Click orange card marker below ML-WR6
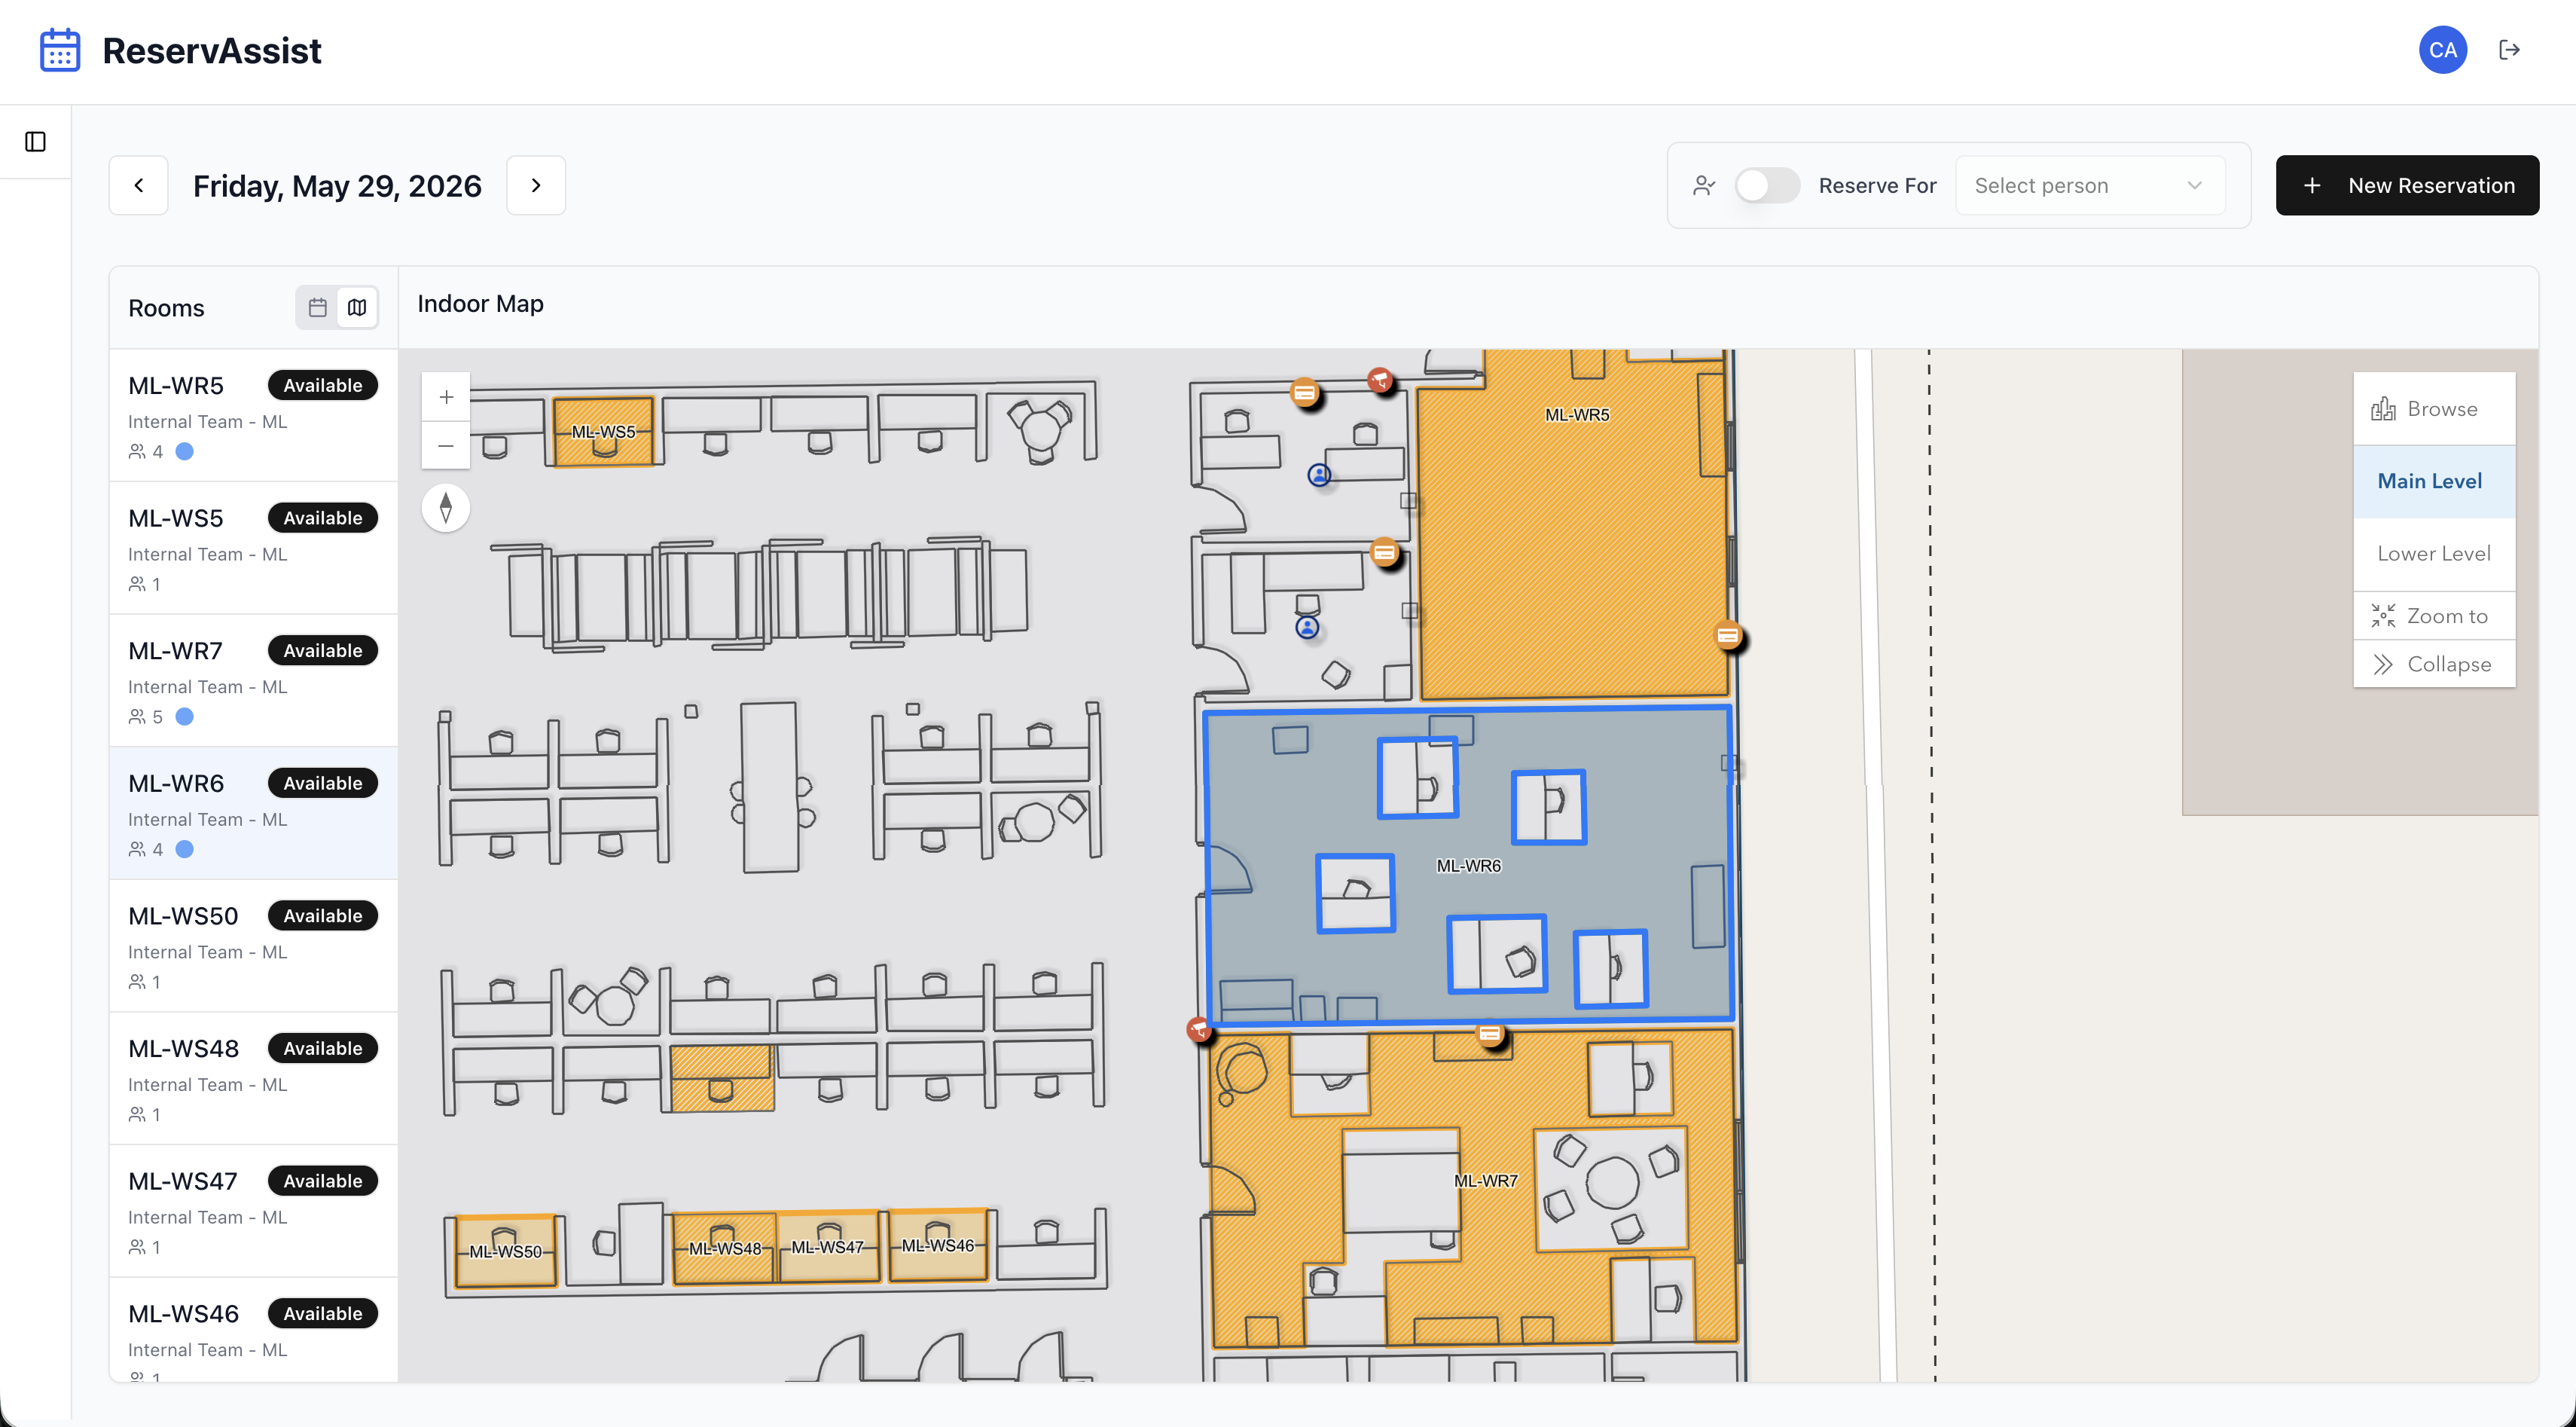 point(1490,1034)
